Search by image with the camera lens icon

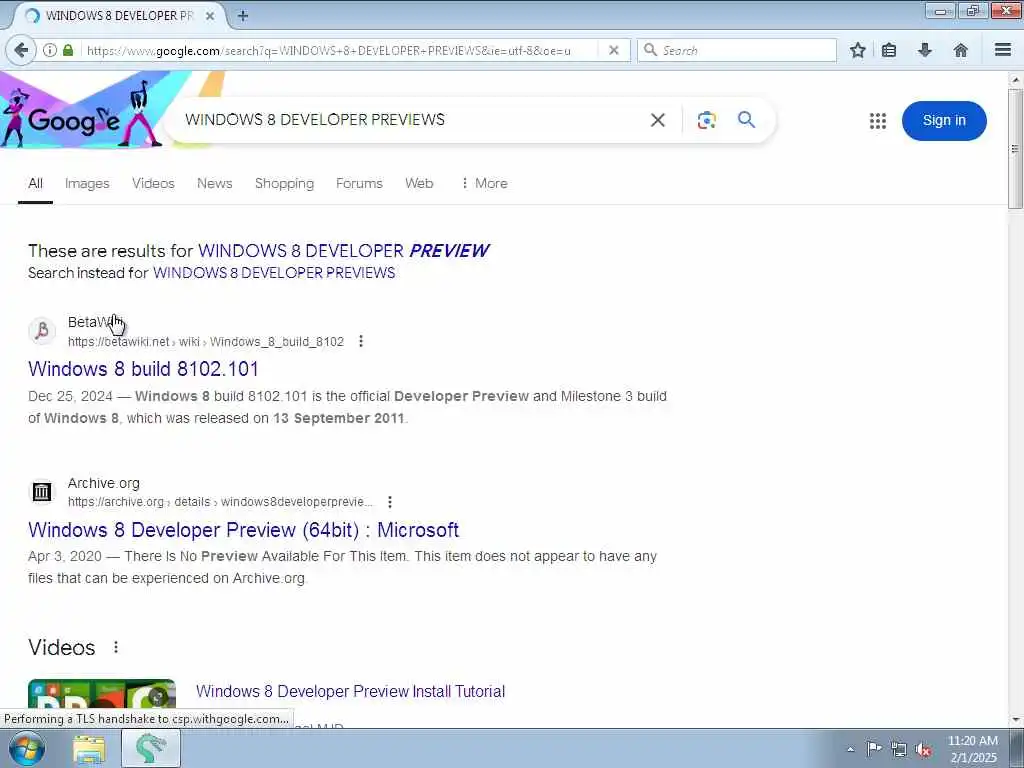[706, 120]
